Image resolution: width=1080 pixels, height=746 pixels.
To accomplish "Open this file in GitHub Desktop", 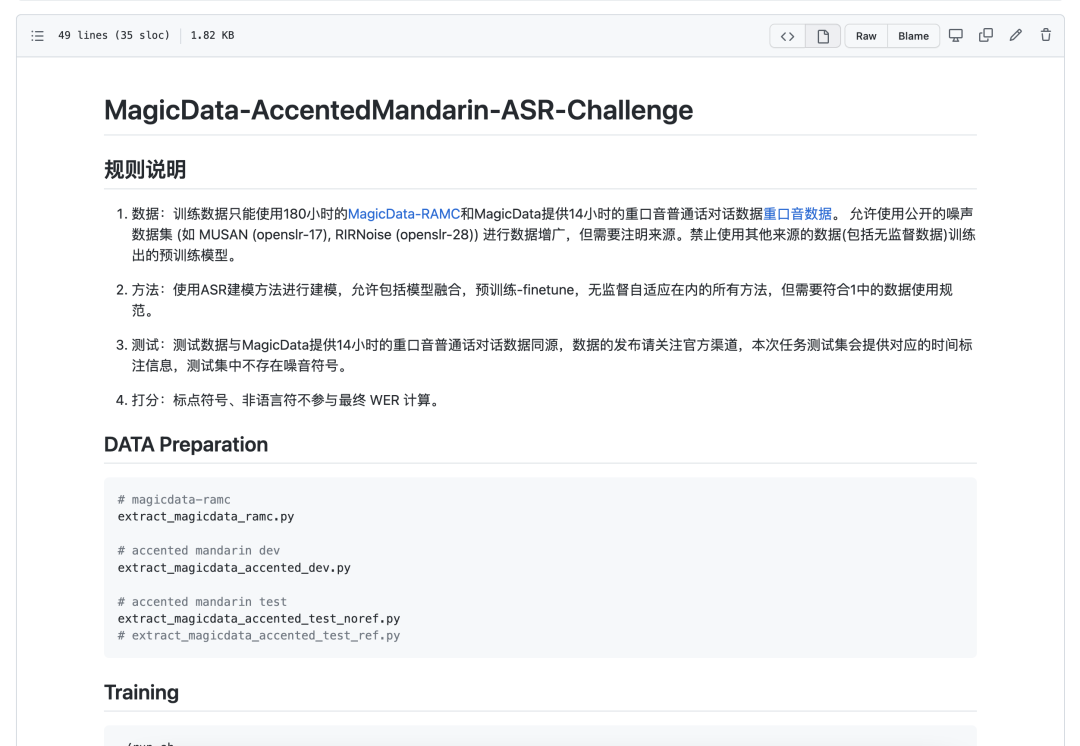I will click(x=956, y=34).
